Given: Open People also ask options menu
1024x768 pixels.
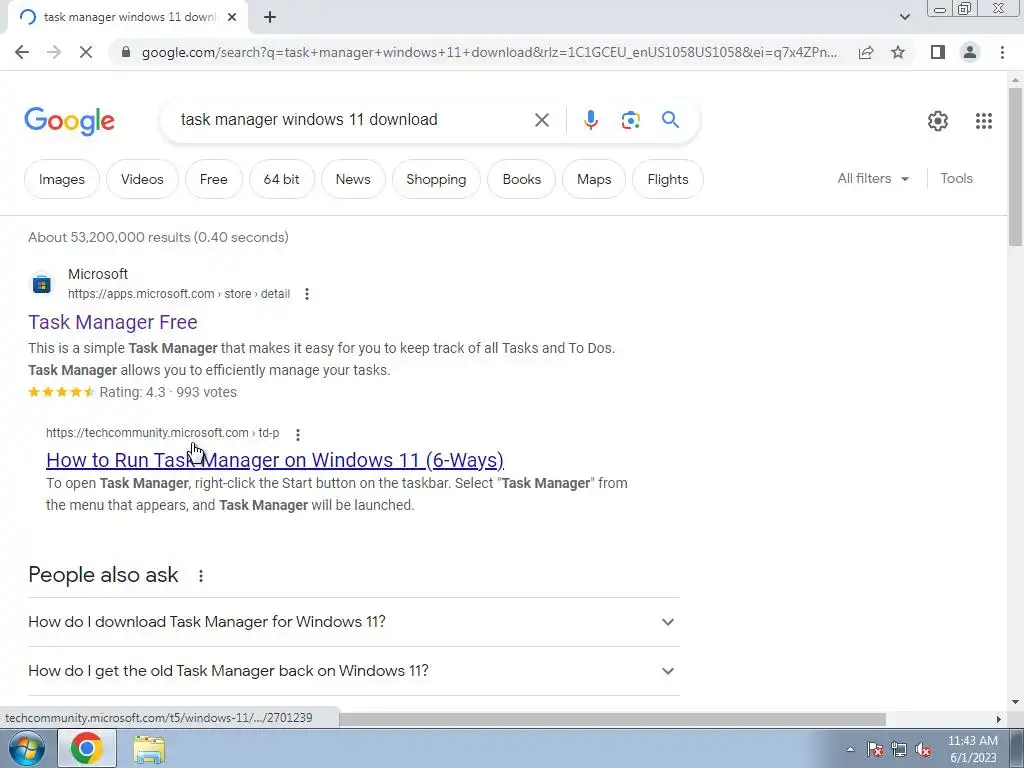Looking at the screenshot, I should click(x=201, y=575).
